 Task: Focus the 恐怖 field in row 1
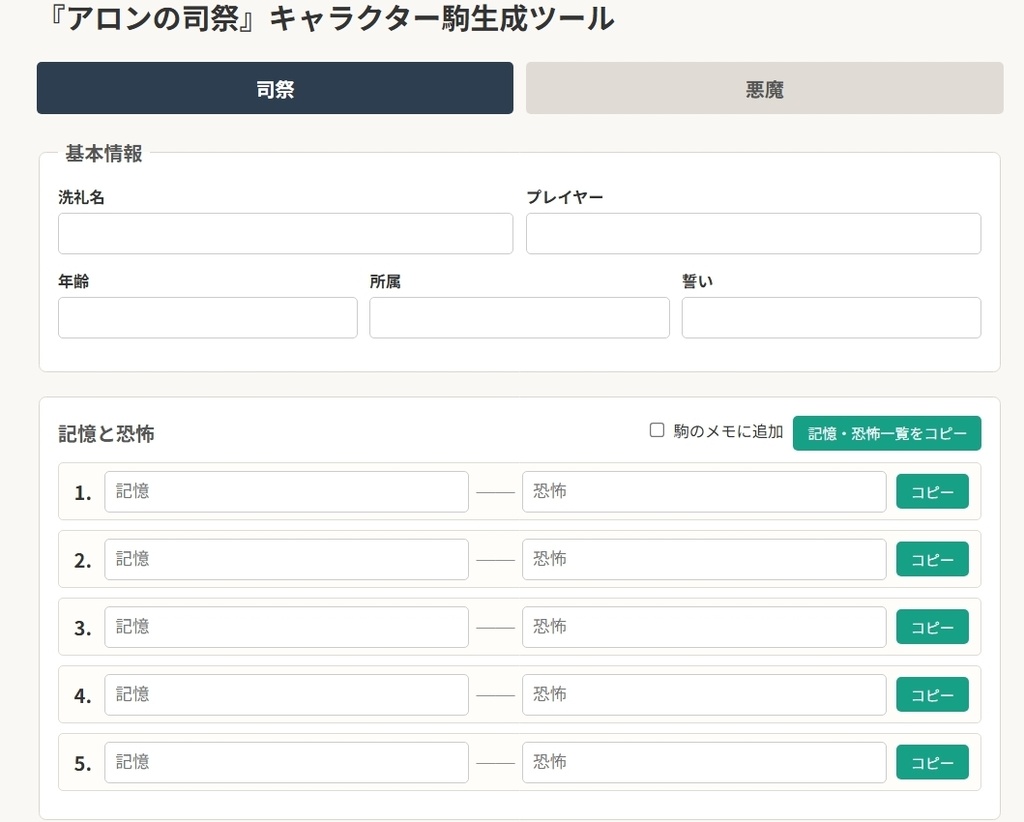tap(704, 492)
